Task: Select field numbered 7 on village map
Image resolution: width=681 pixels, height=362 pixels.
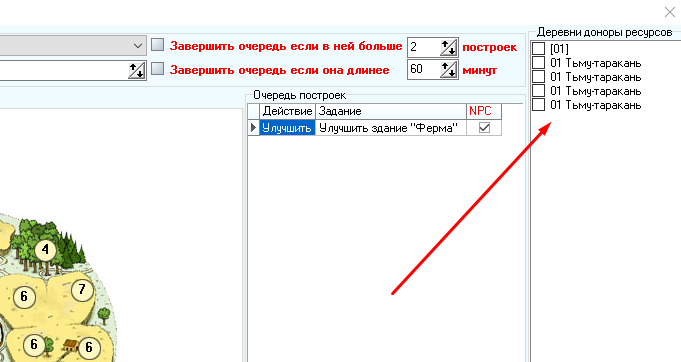Action: point(82,290)
